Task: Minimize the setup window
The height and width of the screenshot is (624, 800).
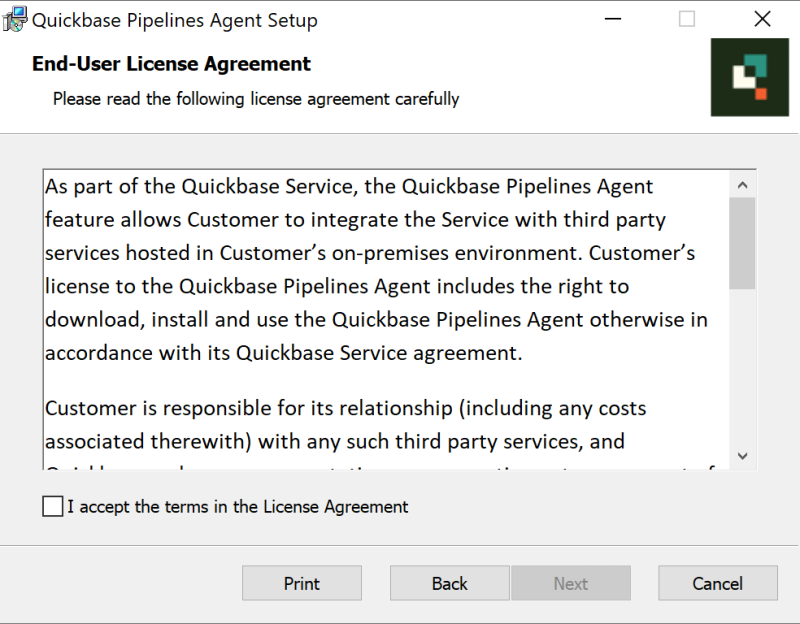Action: pyautogui.click(x=613, y=19)
